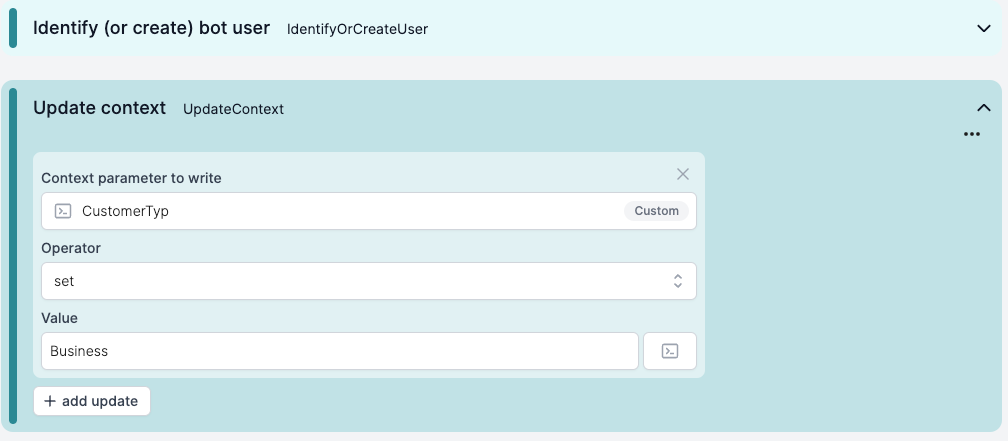Click the Custom badge in parameter field
This screenshot has height=441, width=1008.
[x=656, y=211]
